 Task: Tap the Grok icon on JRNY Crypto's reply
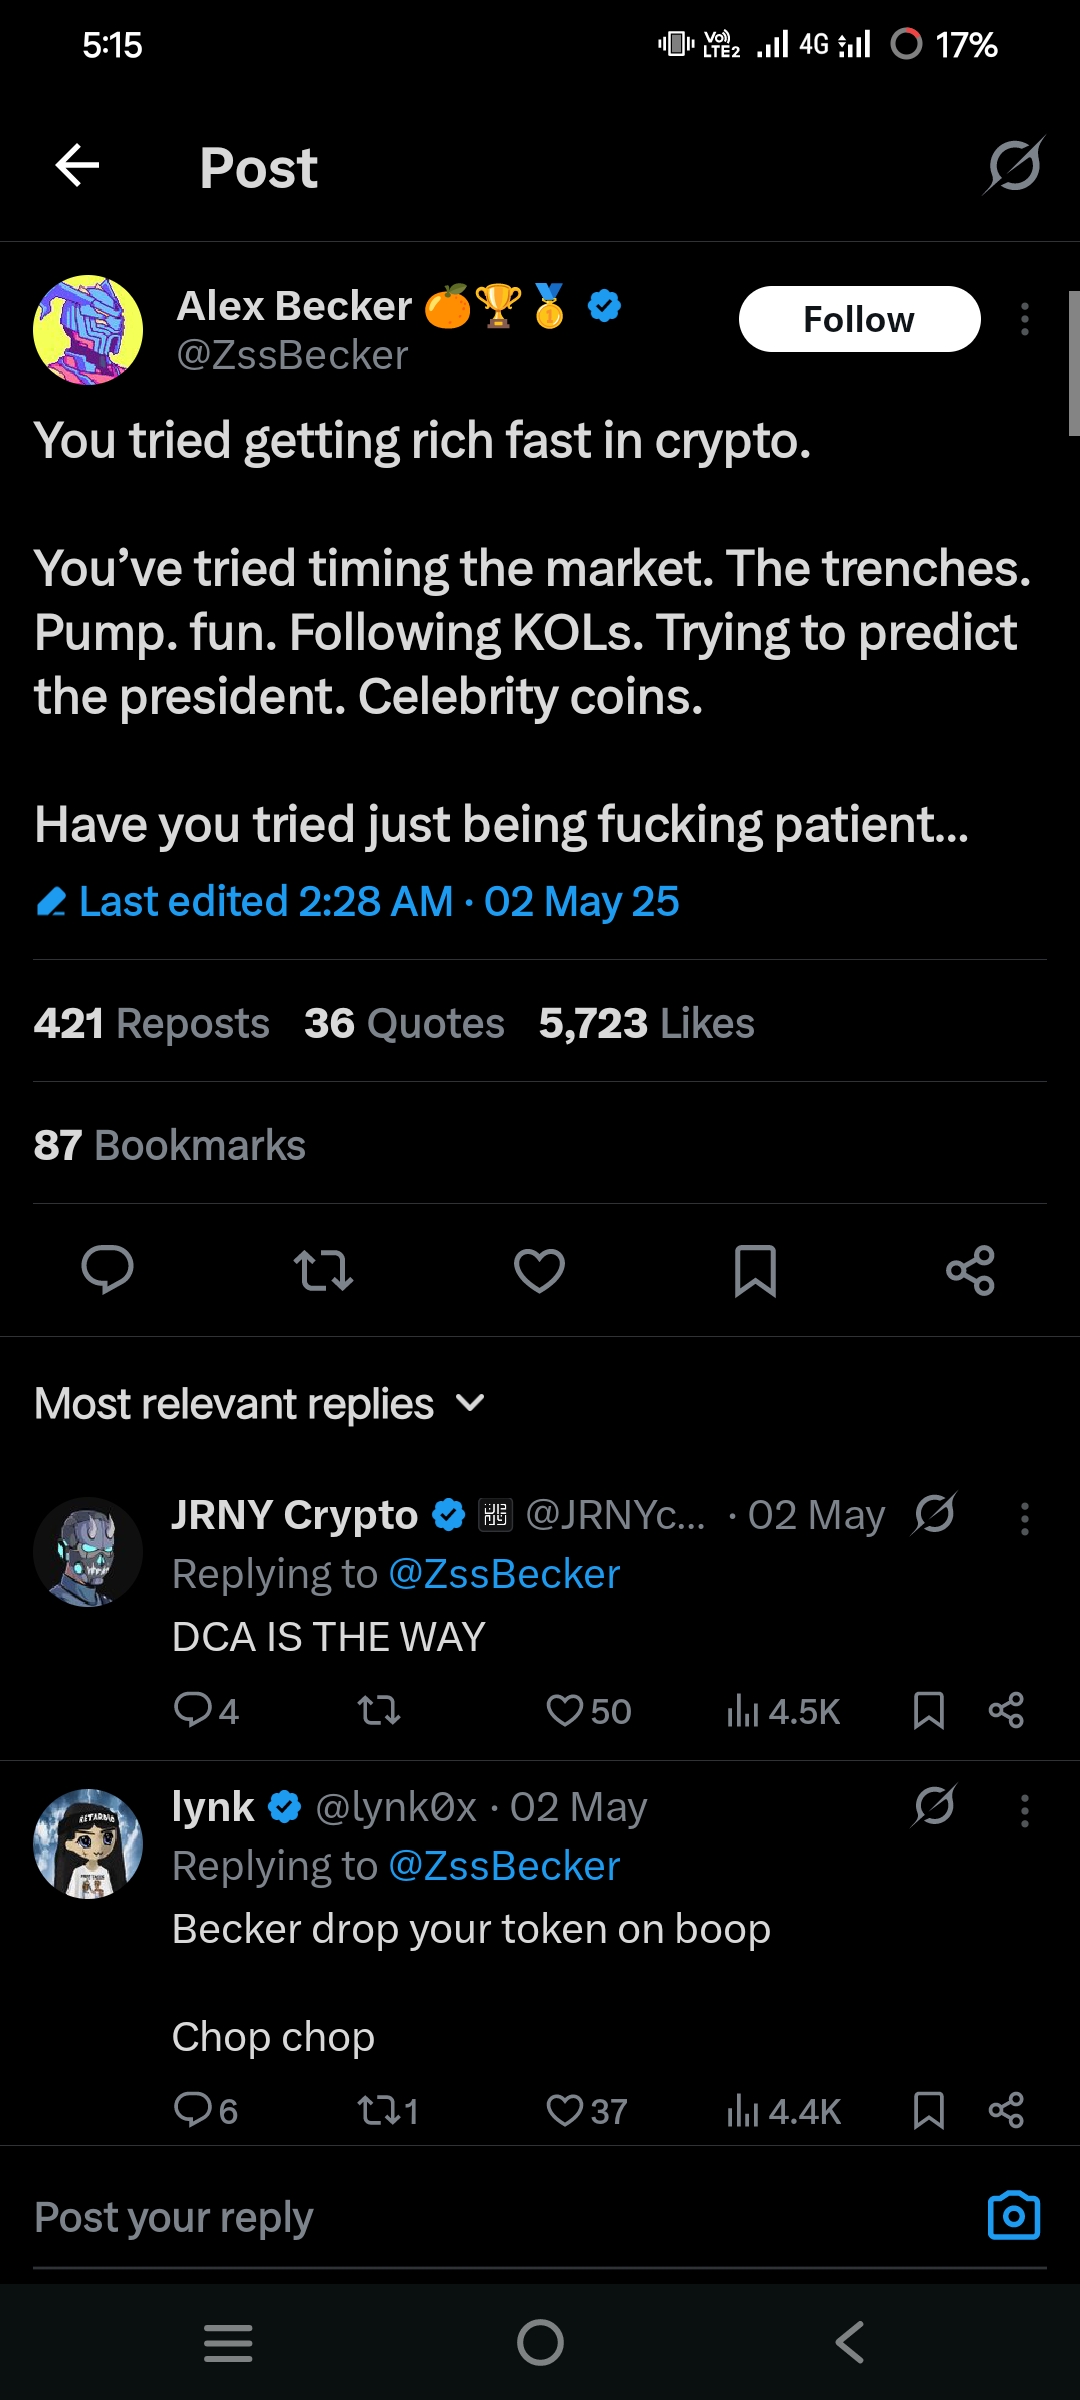[x=935, y=1515]
